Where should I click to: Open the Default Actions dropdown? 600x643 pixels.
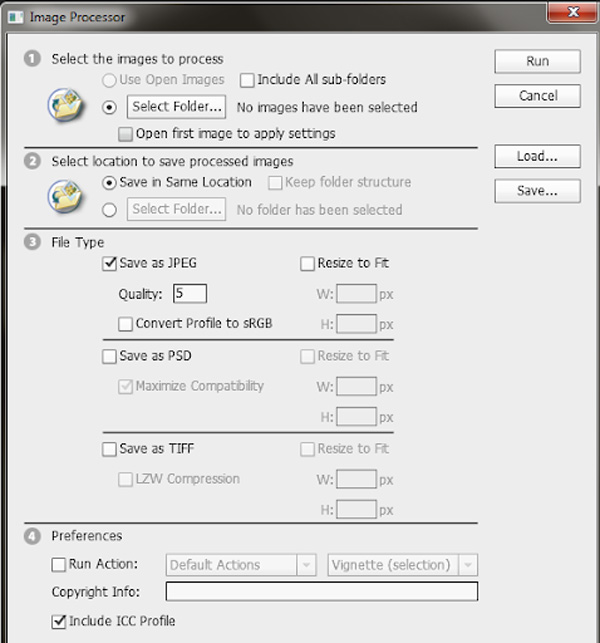point(241,565)
